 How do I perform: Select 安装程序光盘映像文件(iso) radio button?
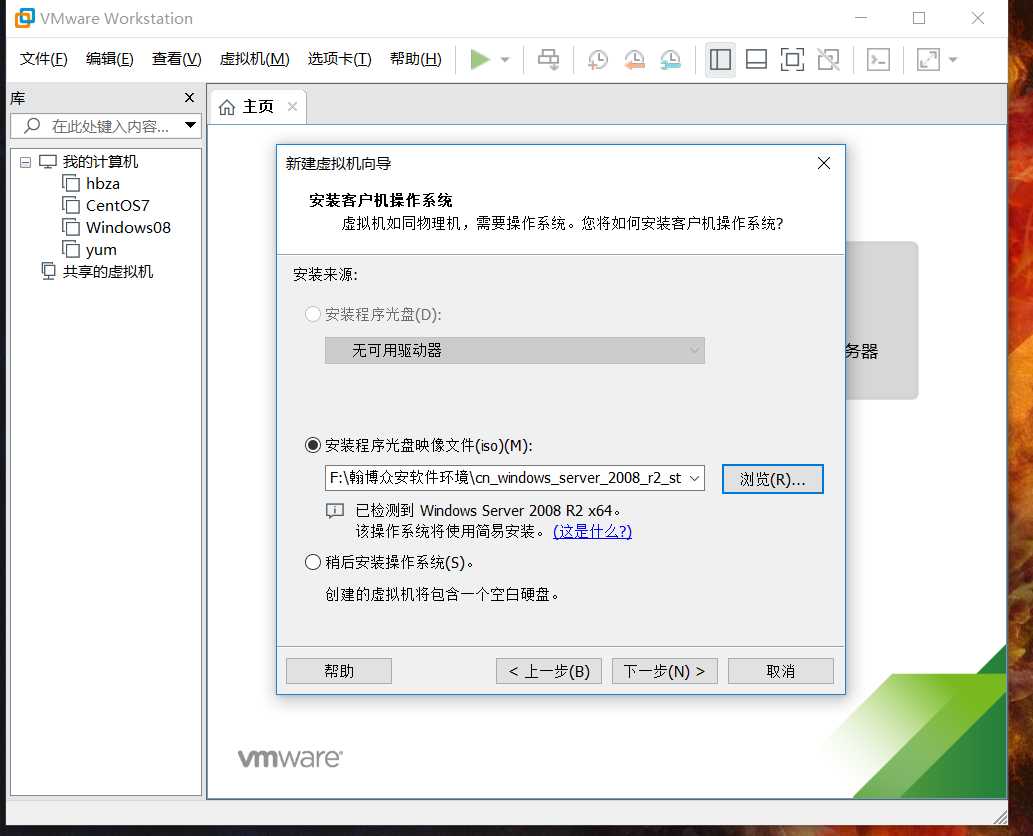pos(313,445)
